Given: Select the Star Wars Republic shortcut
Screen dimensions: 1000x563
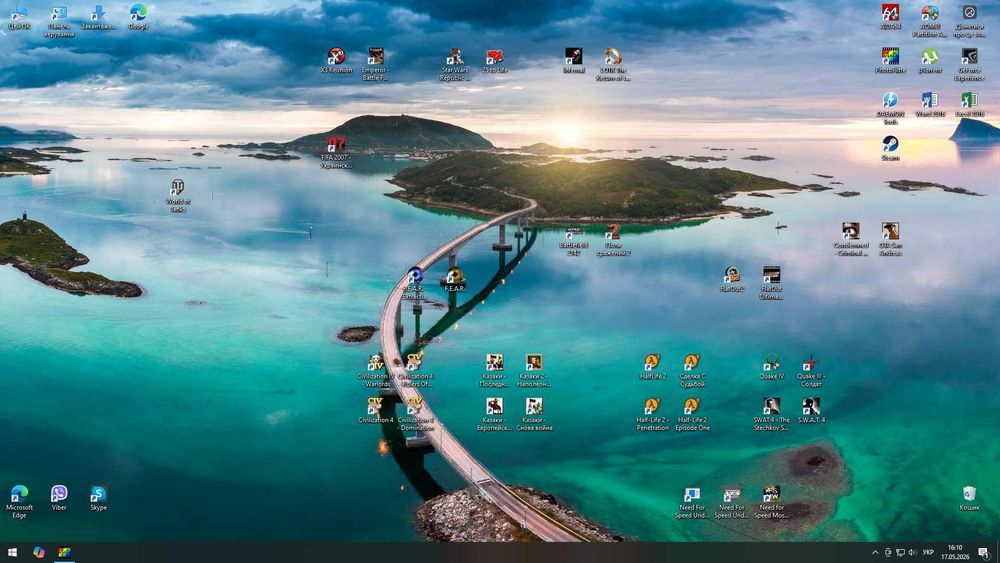Looking at the screenshot, I should 455,64.
